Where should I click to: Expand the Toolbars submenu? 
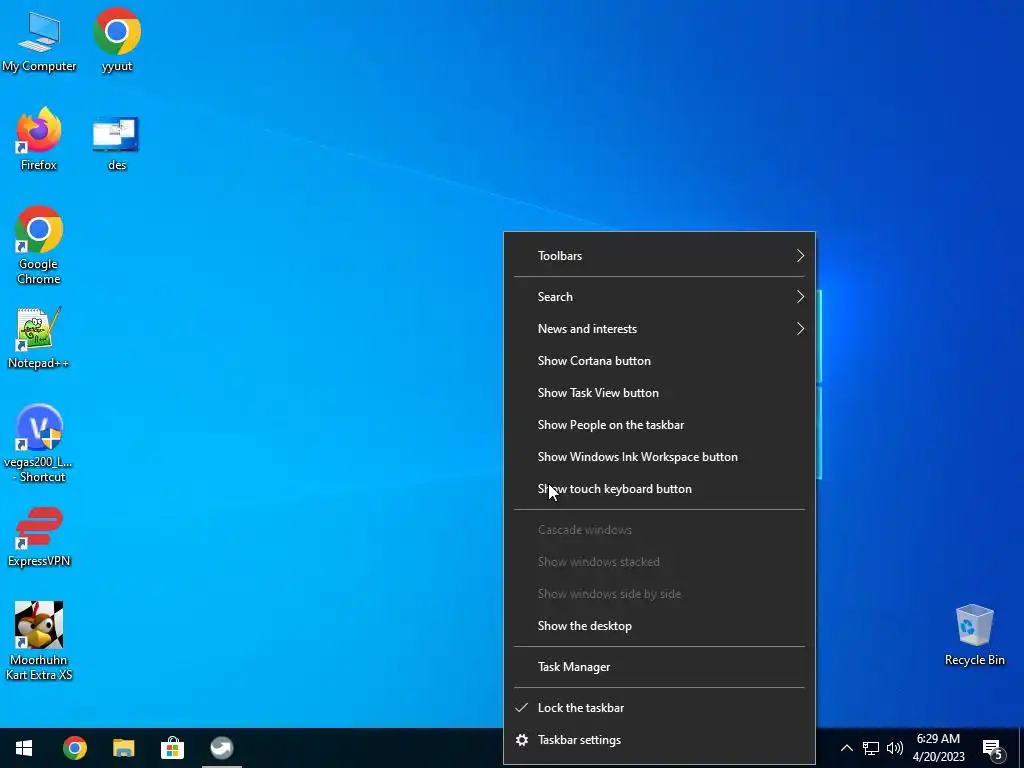pyautogui.click(x=660, y=256)
